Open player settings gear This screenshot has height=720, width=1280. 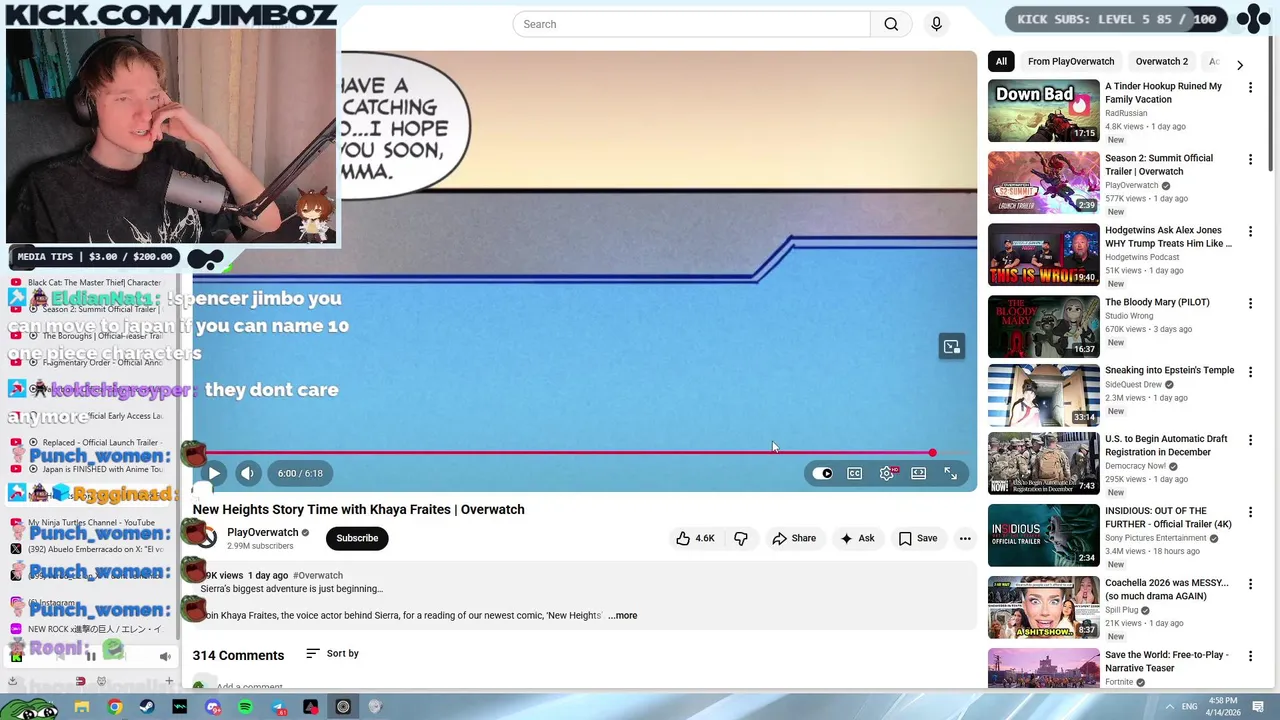coord(887,473)
